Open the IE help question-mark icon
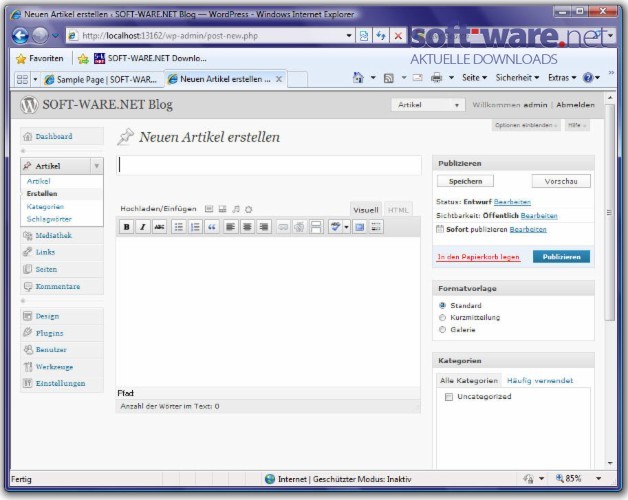This screenshot has width=628, height=500. click(x=588, y=78)
